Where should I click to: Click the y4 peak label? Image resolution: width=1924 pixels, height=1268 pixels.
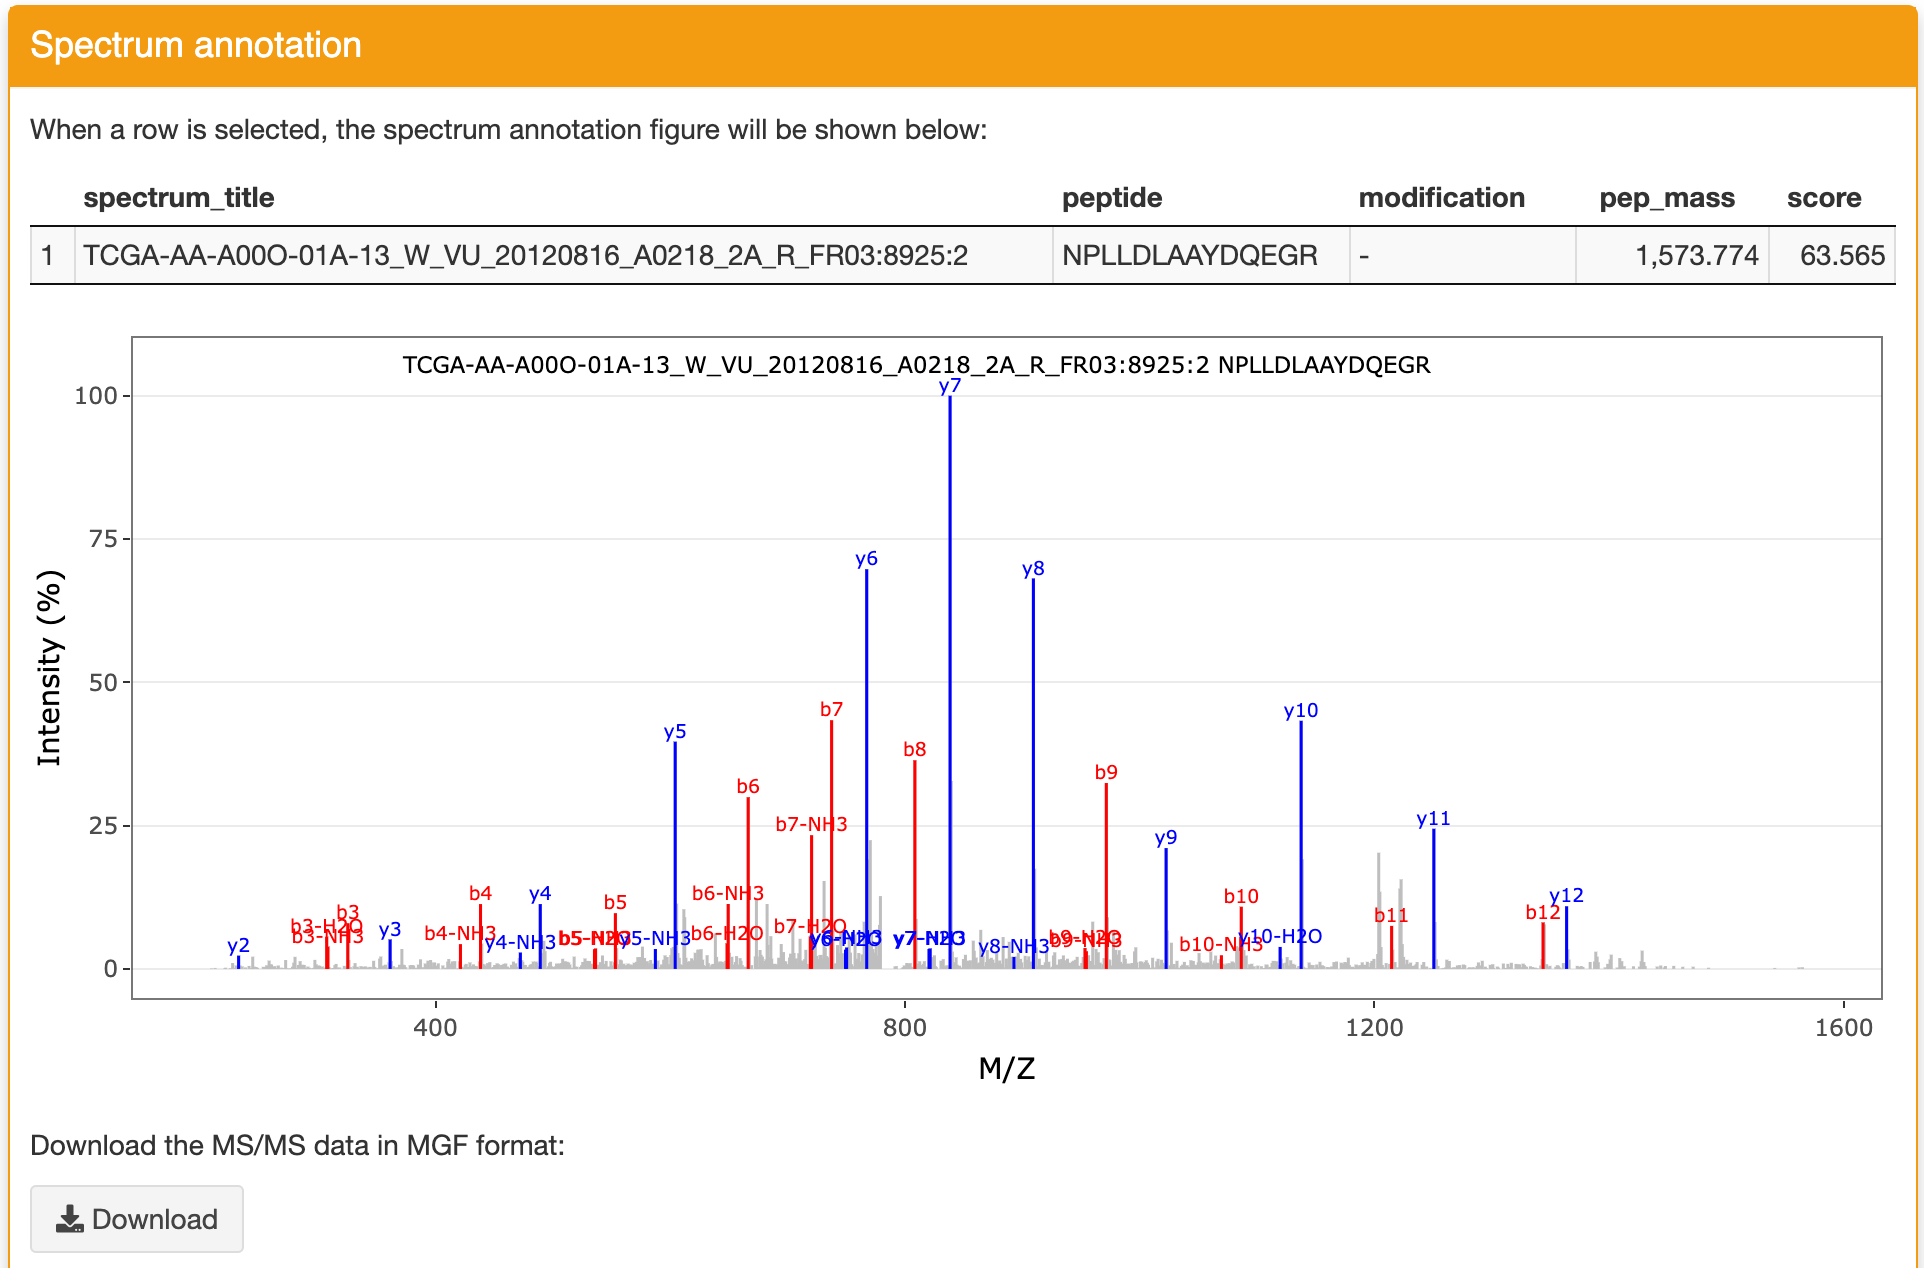coord(540,894)
